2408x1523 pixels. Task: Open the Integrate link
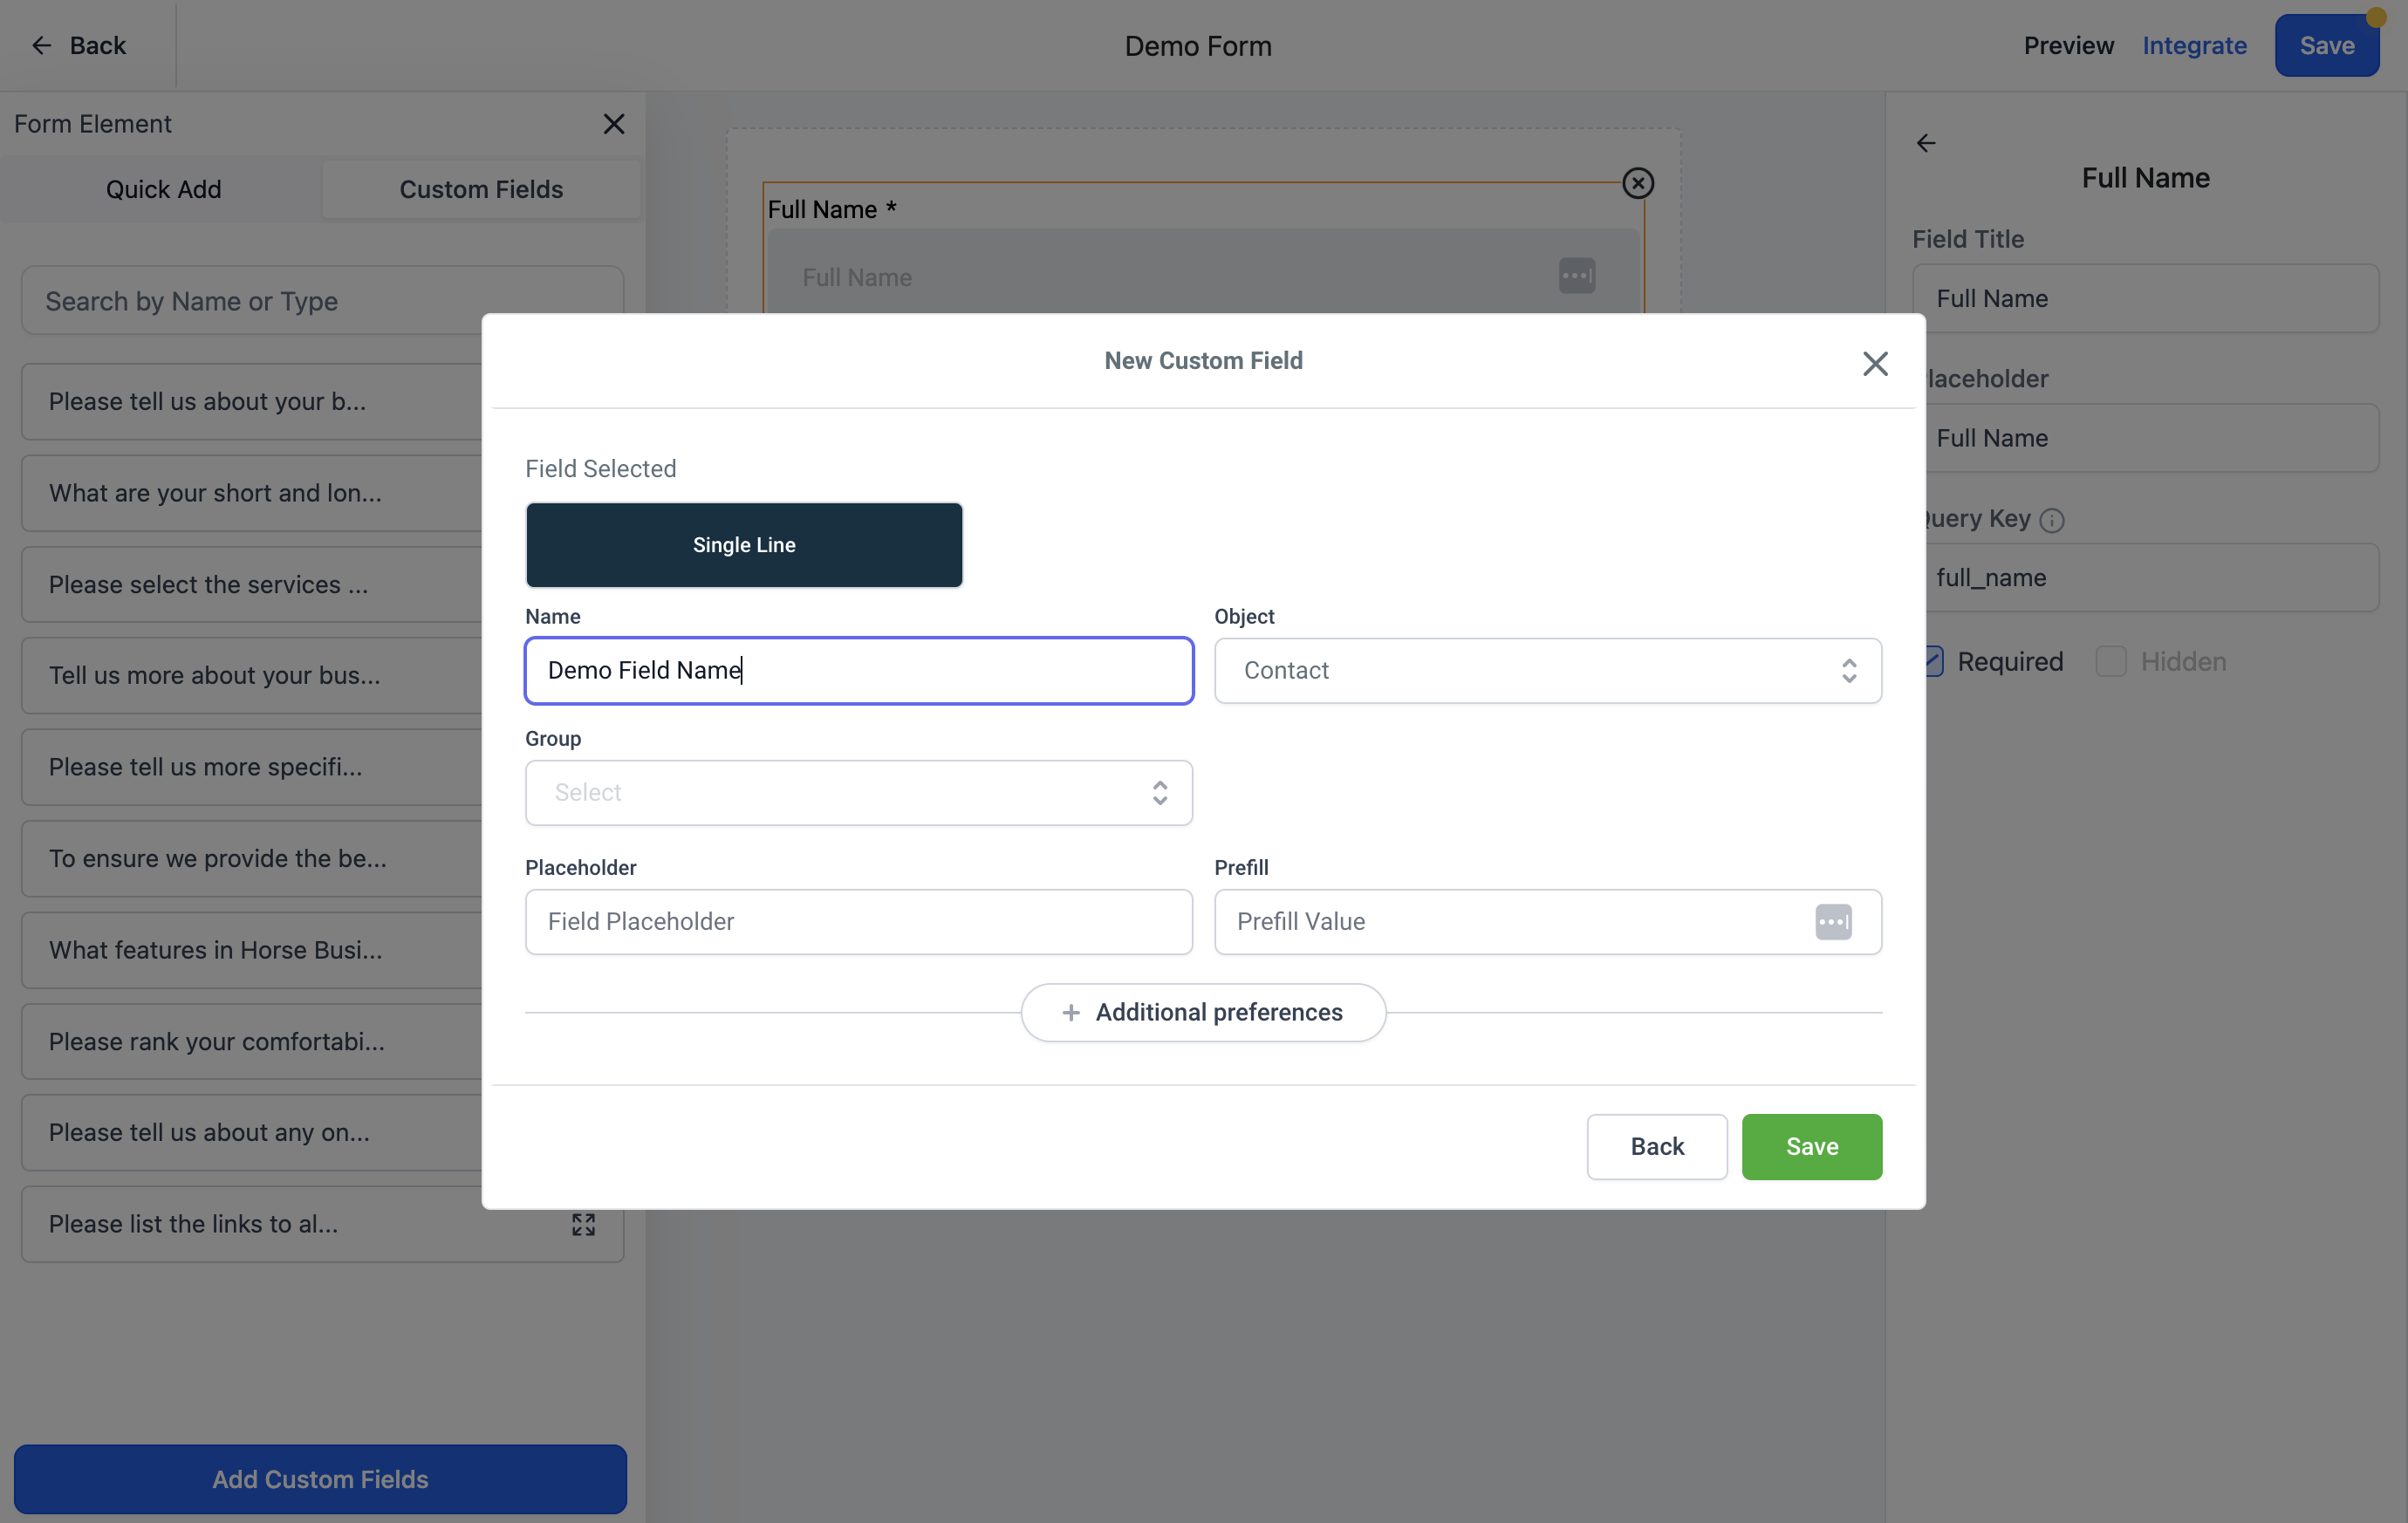[x=2194, y=46]
